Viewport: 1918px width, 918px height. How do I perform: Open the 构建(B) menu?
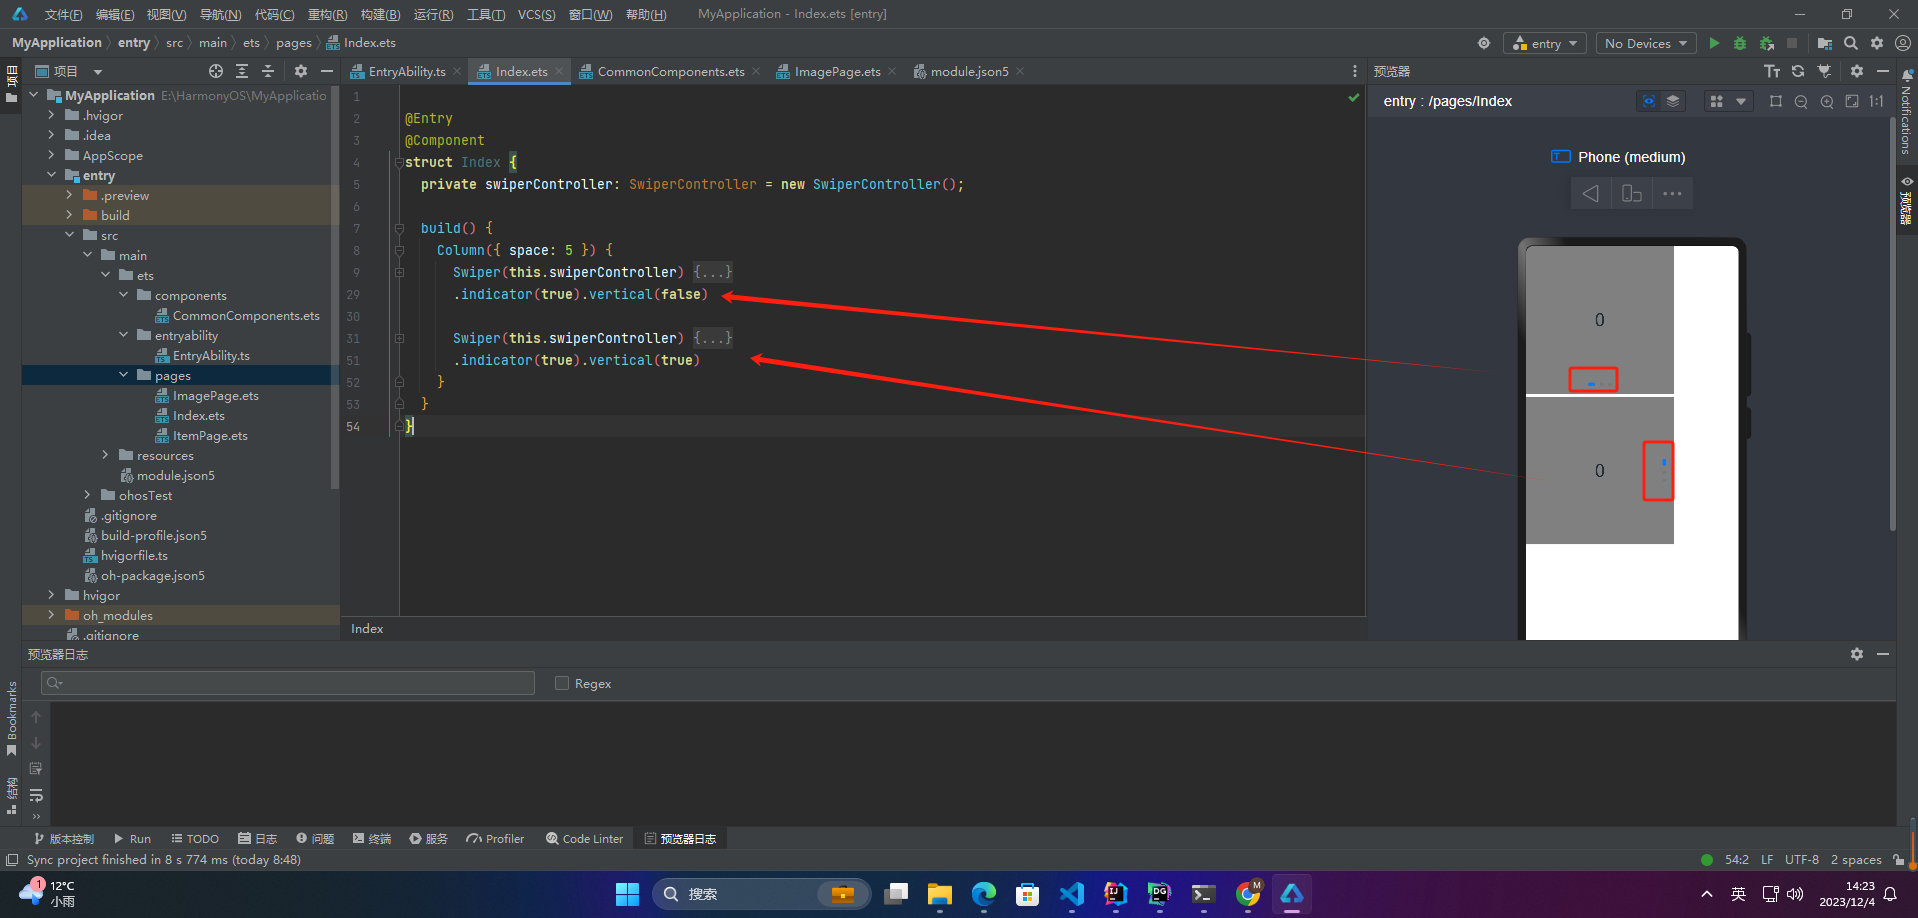[380, 14]
